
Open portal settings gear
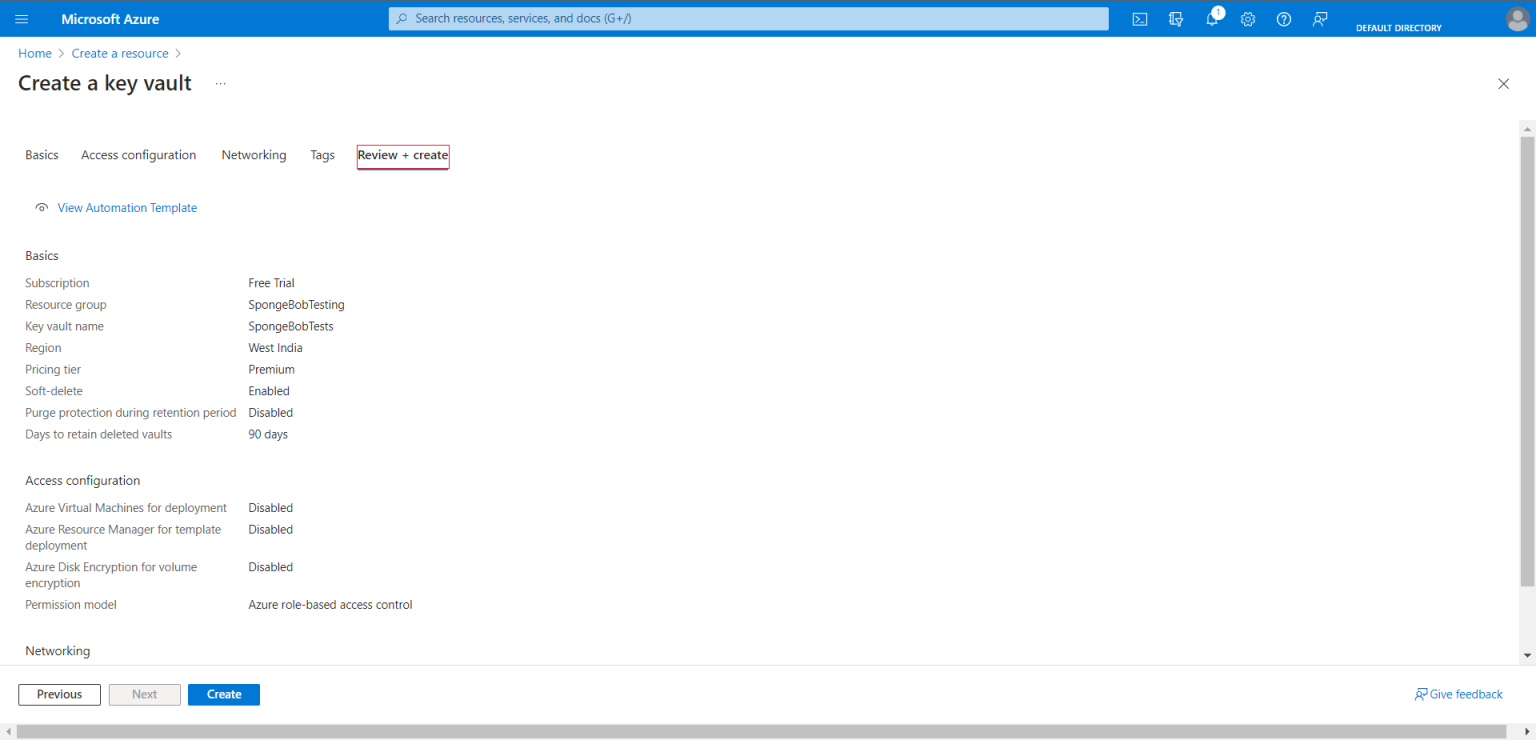[1248, 19]
